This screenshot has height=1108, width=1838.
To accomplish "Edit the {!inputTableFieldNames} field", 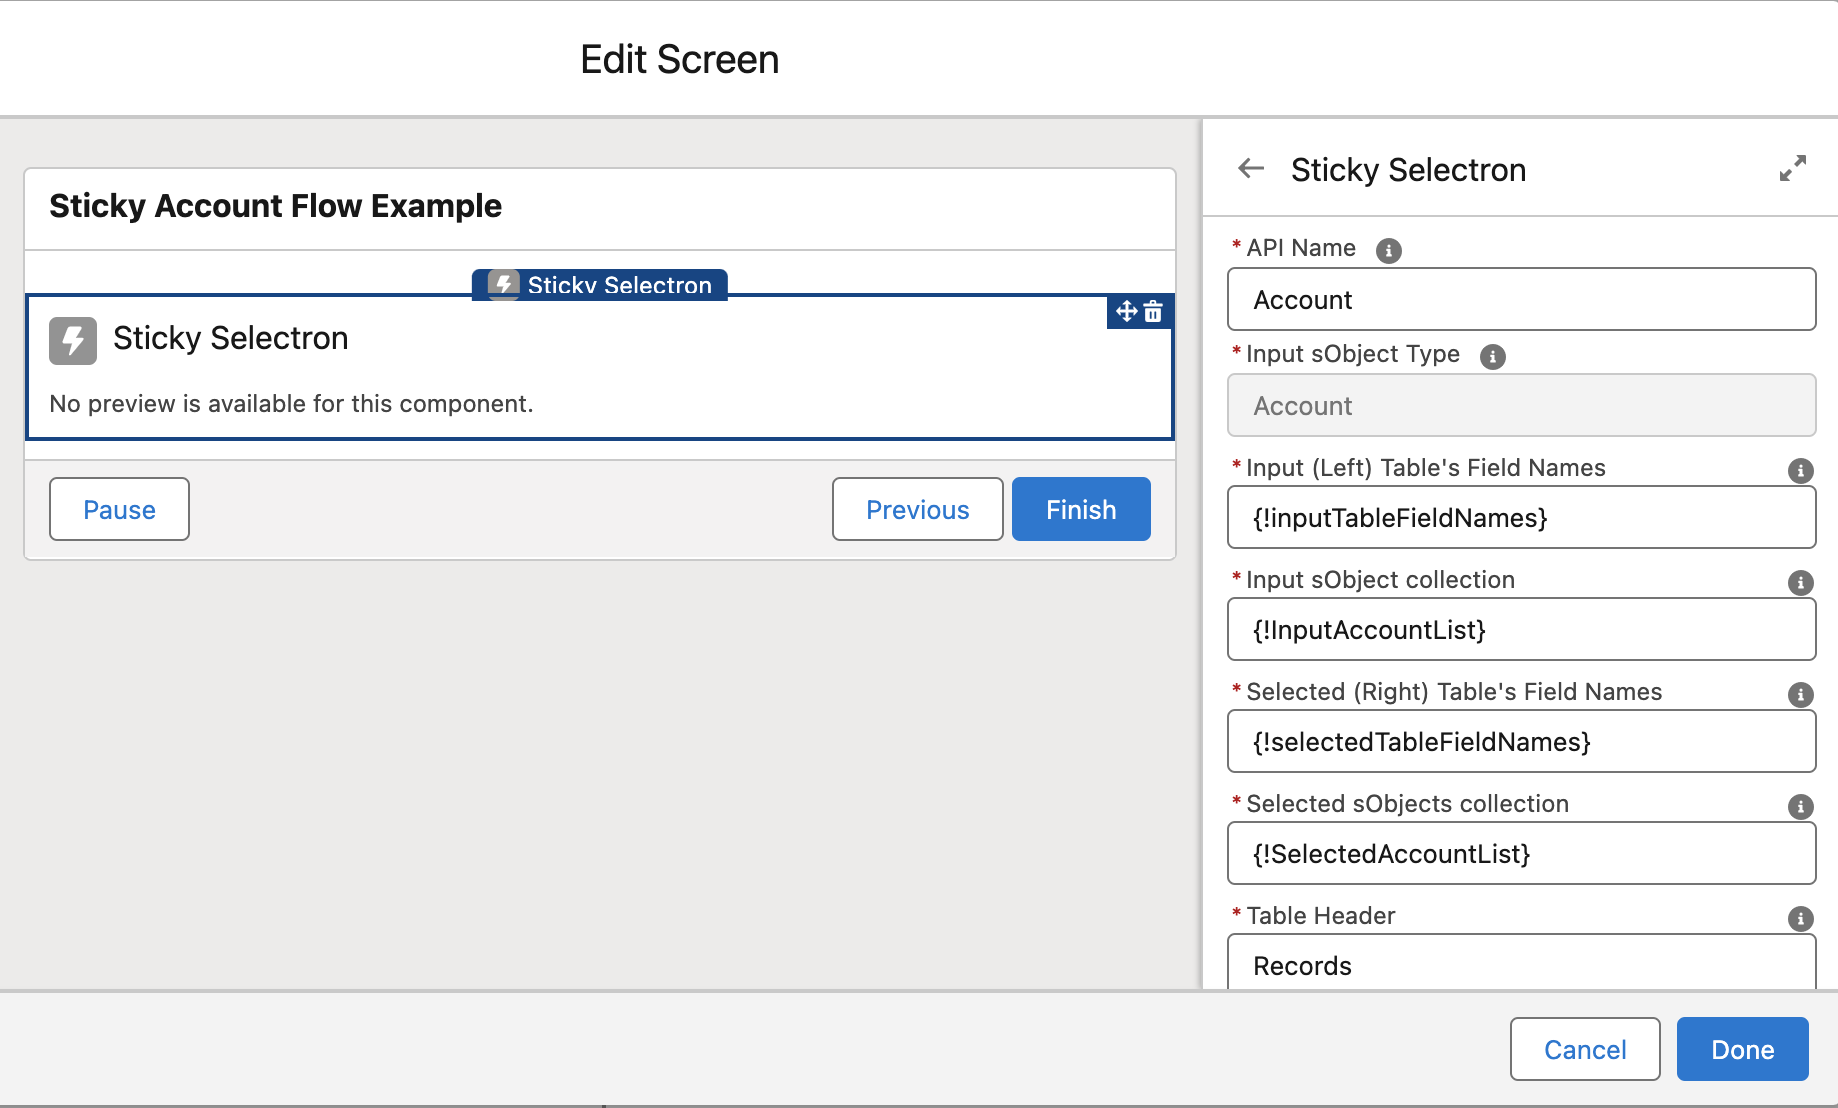I will 1521,517.
